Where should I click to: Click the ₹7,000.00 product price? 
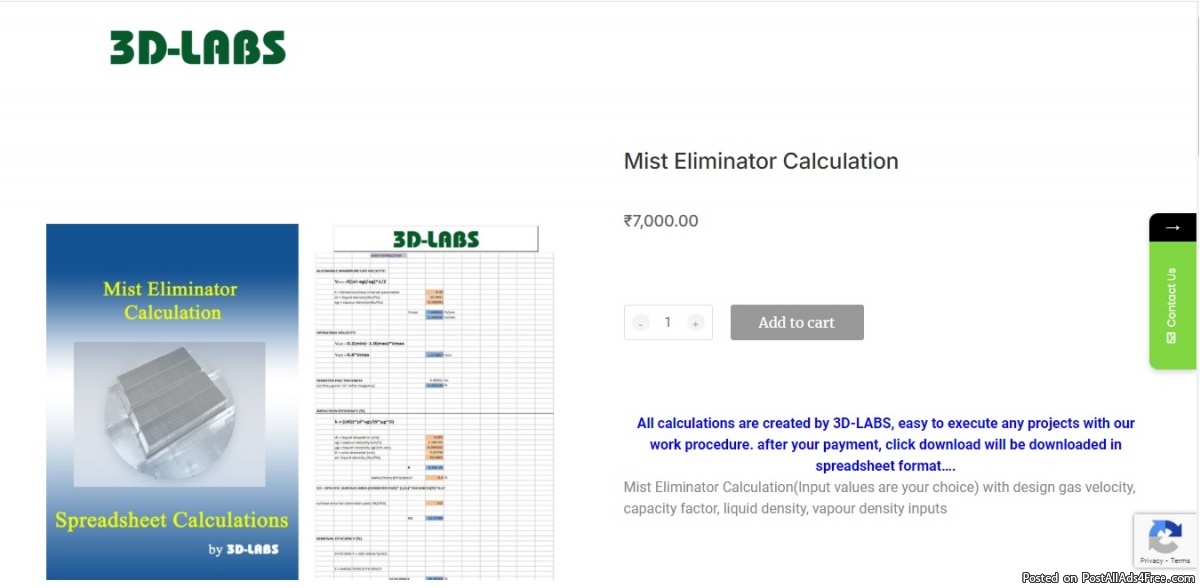coord(661,221)
